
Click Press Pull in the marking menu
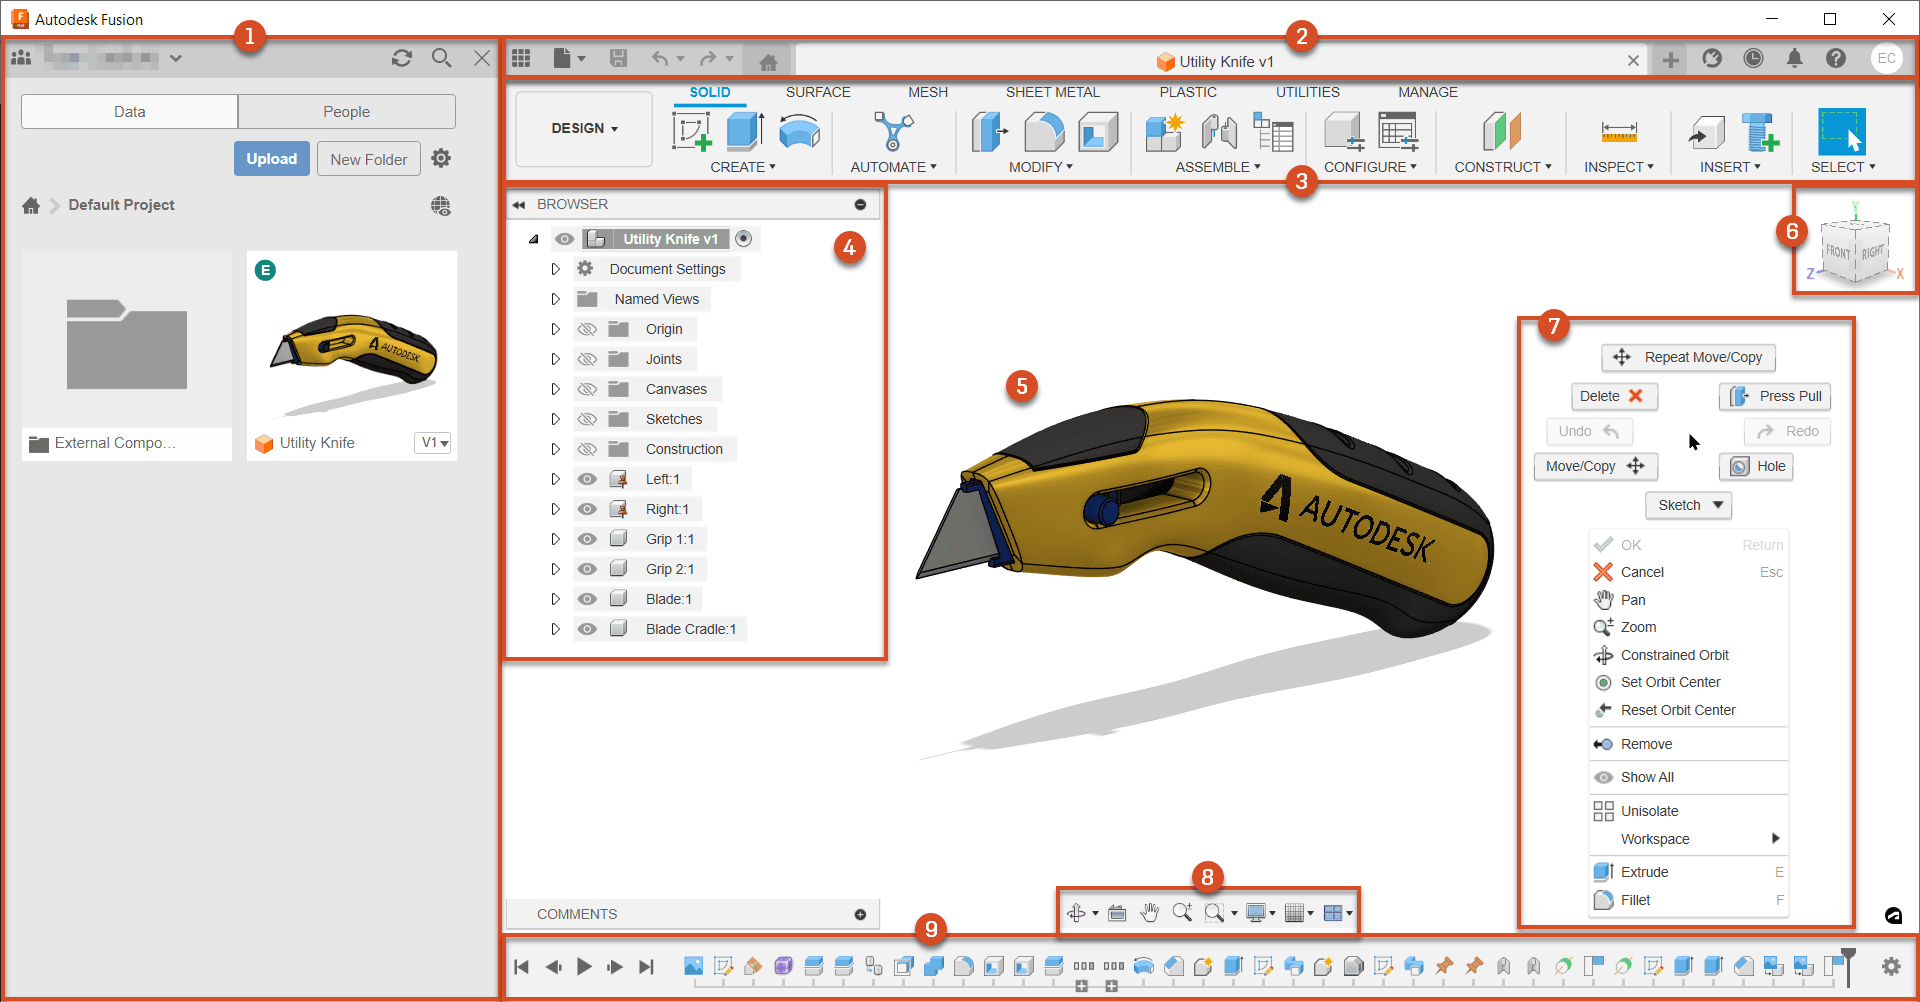tap(1774, 396)
